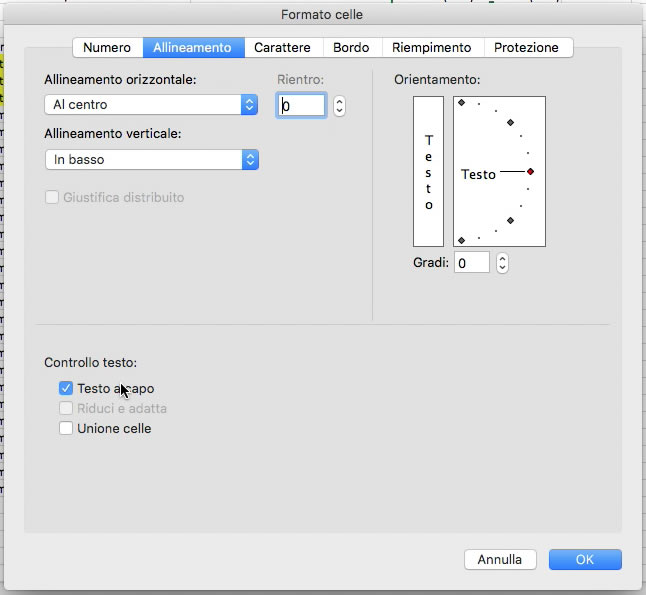The image size is (646, 595).
Task: Select the Allineamento tab
Action: [192, 48]
